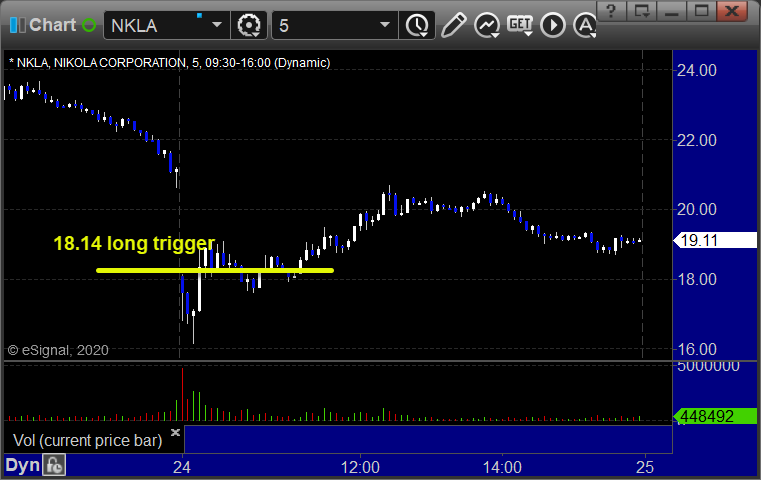
Task: Click the tallest red volume bar
Action: pos(182,394)
